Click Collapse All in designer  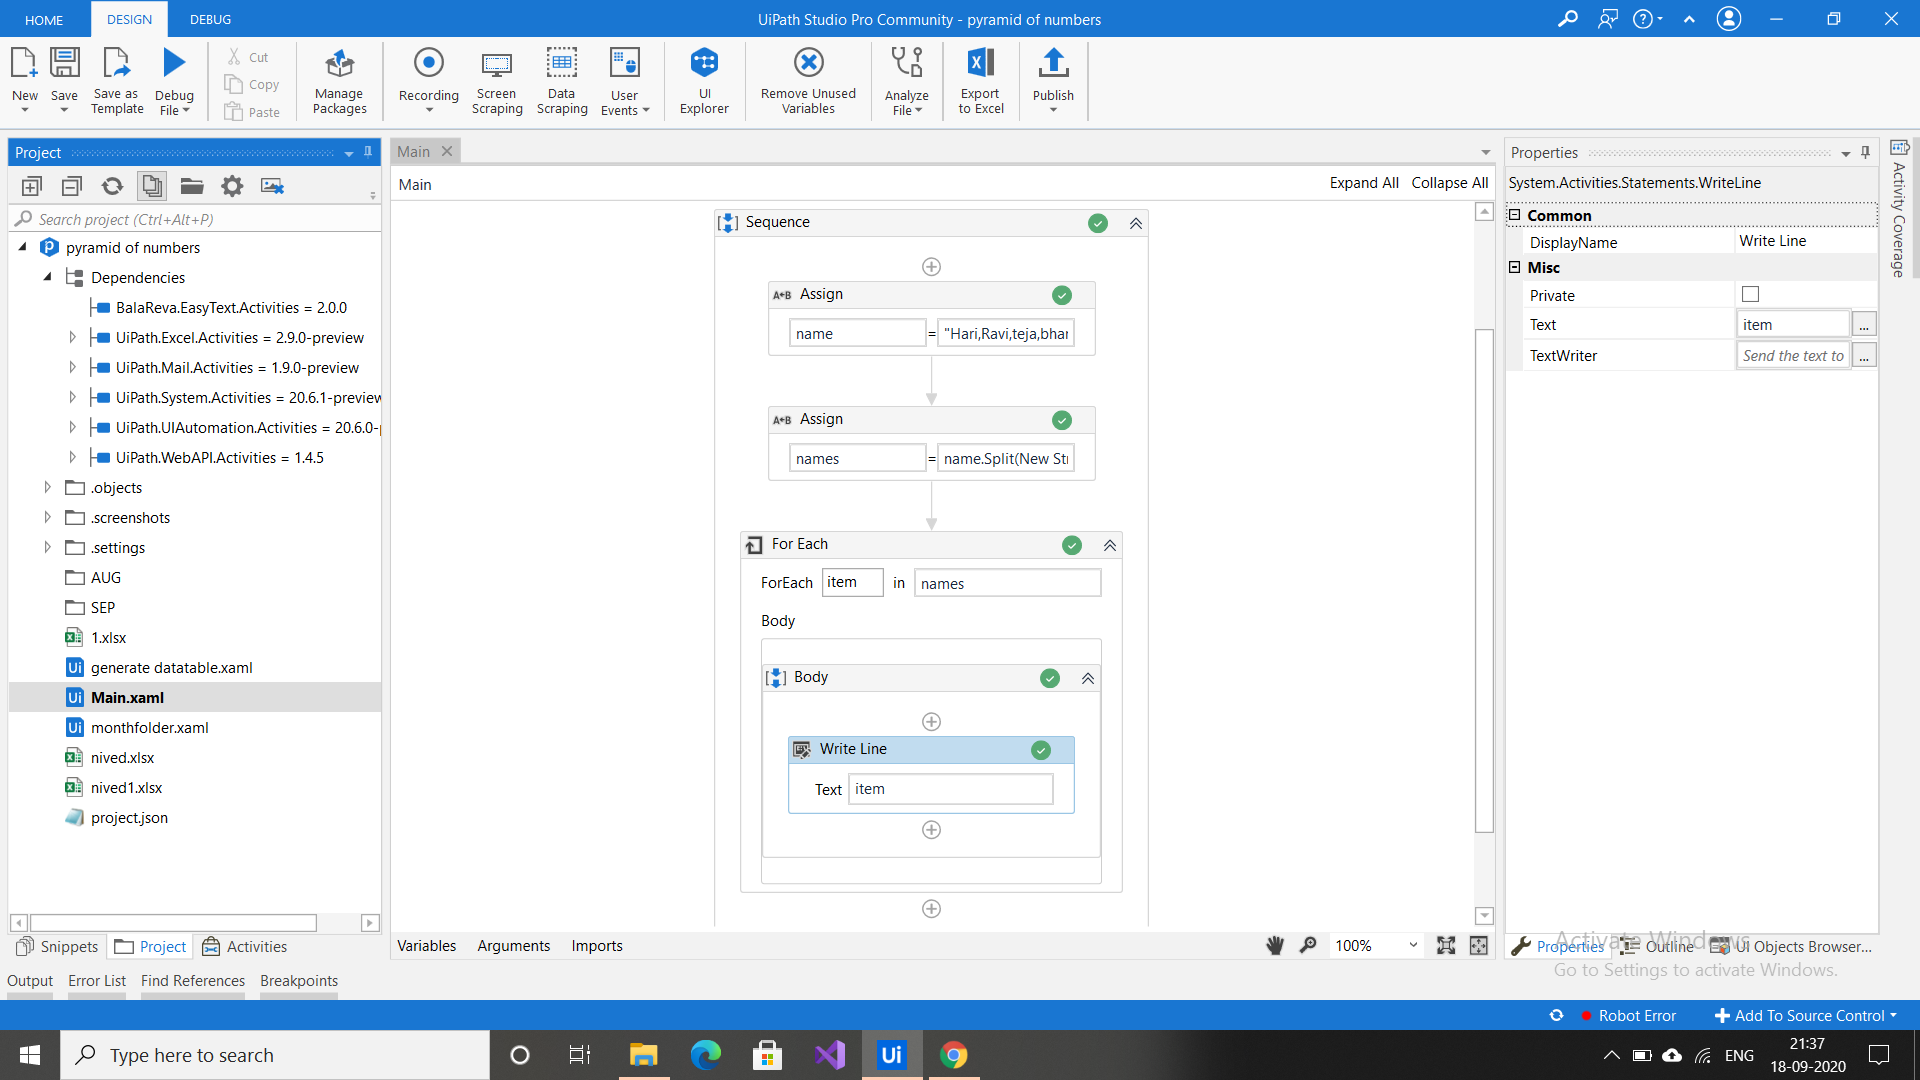[x=1449, y=183]
